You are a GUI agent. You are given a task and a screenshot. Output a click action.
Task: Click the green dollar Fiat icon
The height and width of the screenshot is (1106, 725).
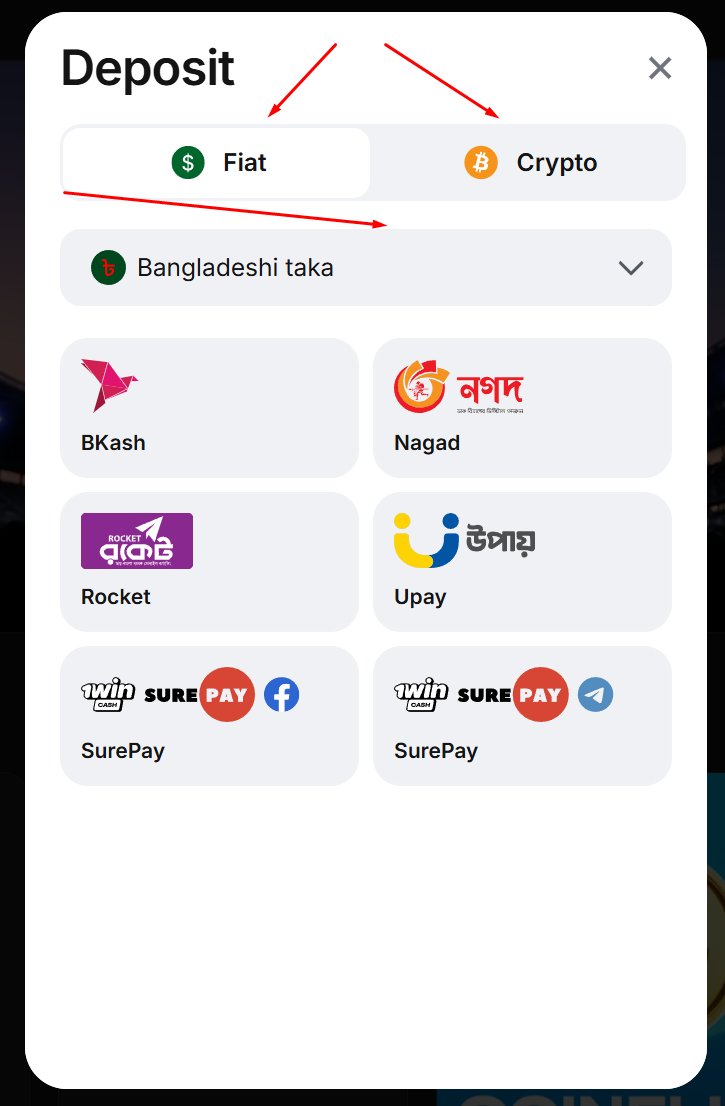(188, 162)
